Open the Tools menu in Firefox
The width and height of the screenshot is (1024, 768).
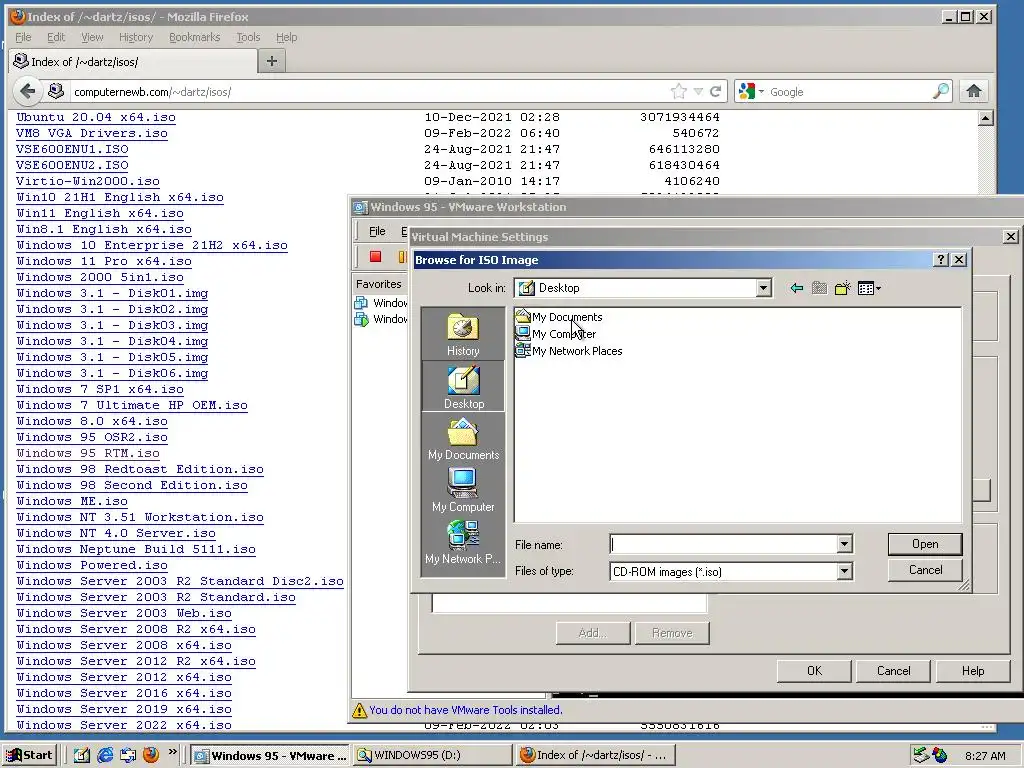[248, 37]
